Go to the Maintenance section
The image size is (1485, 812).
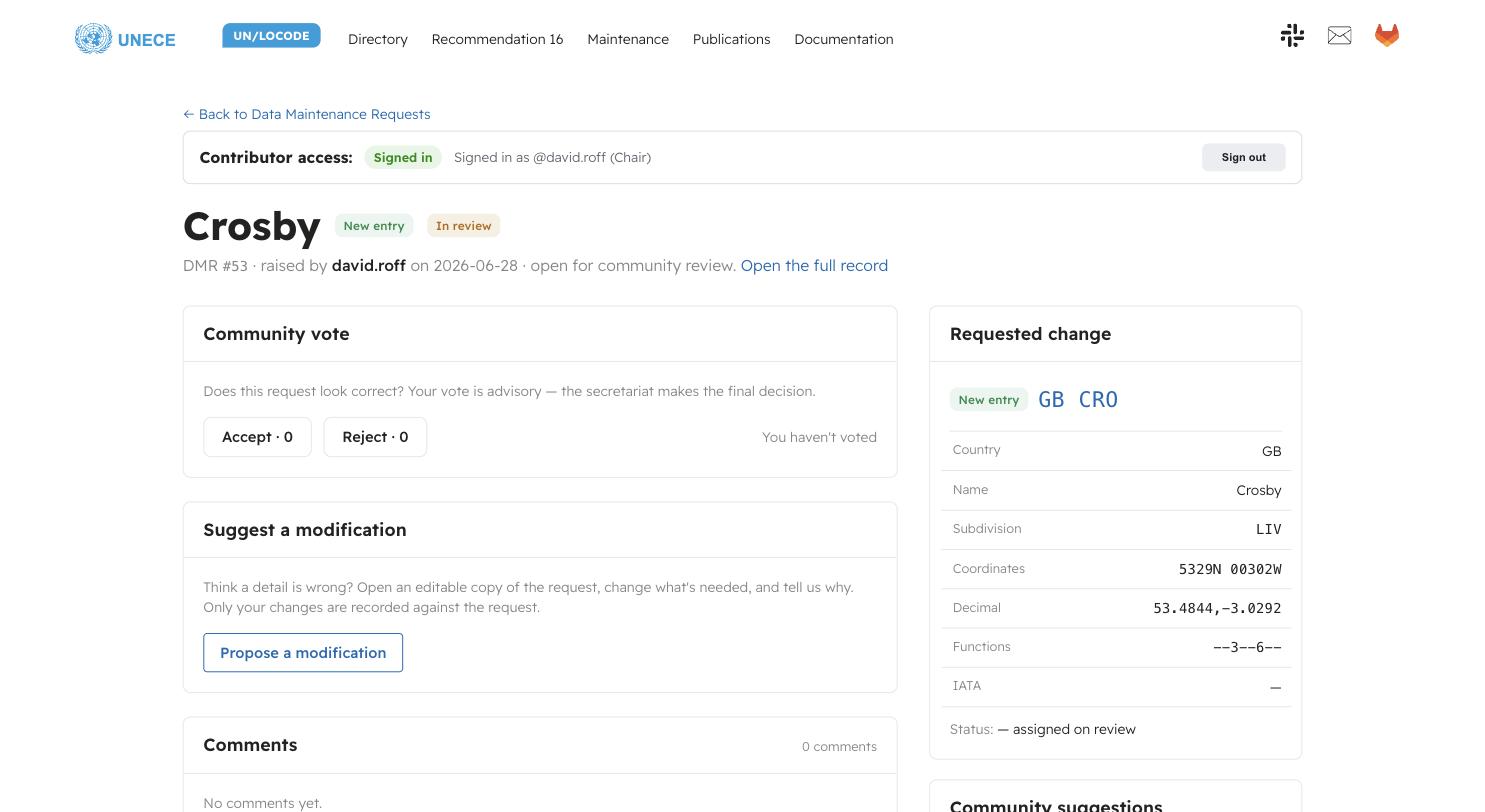(x=628, y=39)
